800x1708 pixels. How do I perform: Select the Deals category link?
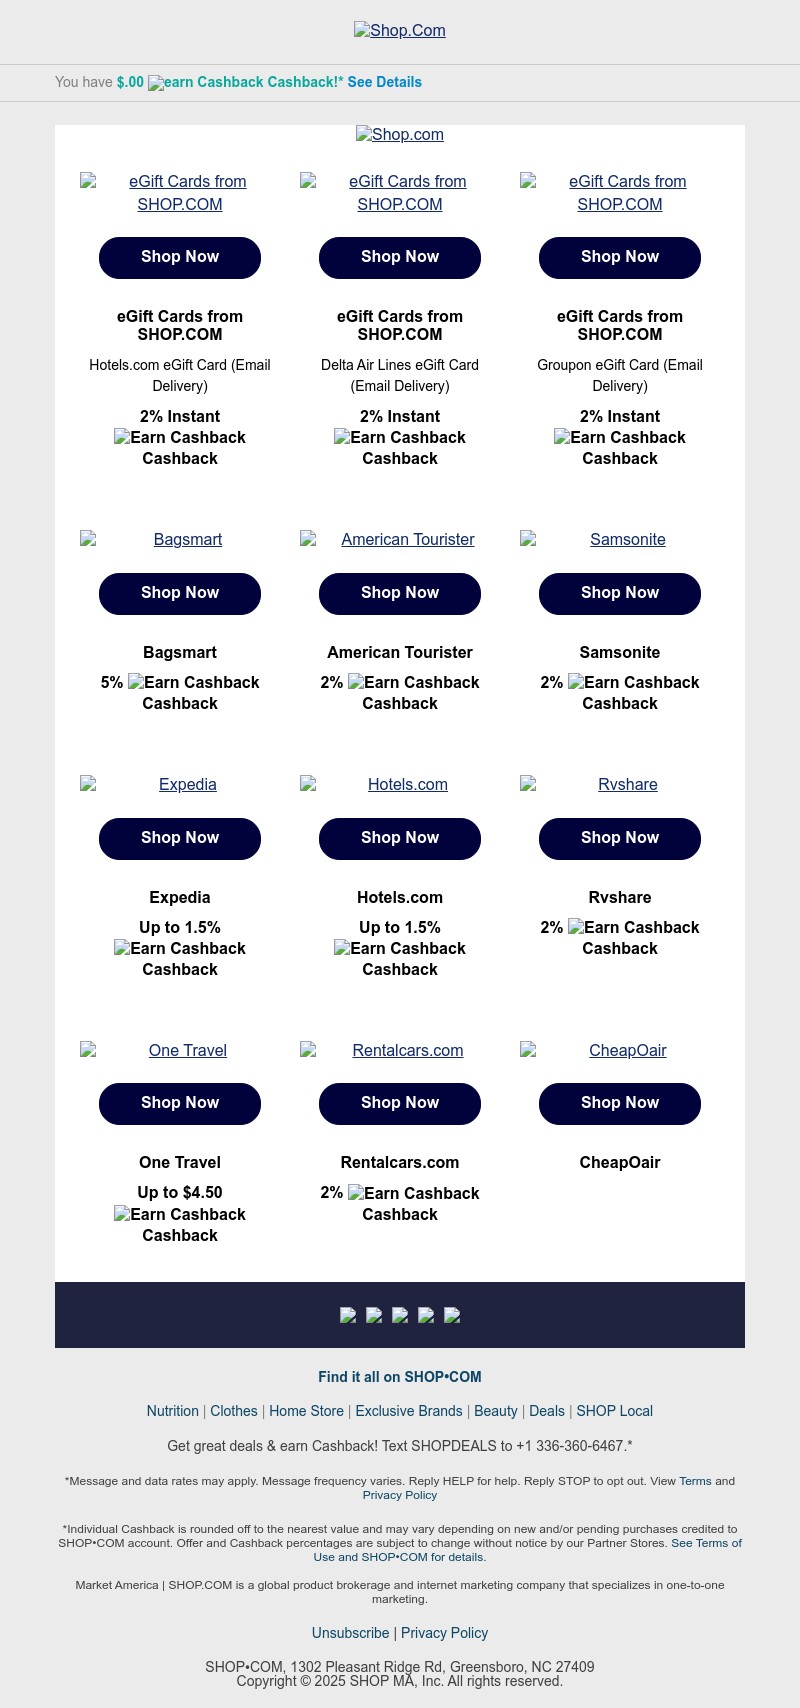tap(547, 1411)
